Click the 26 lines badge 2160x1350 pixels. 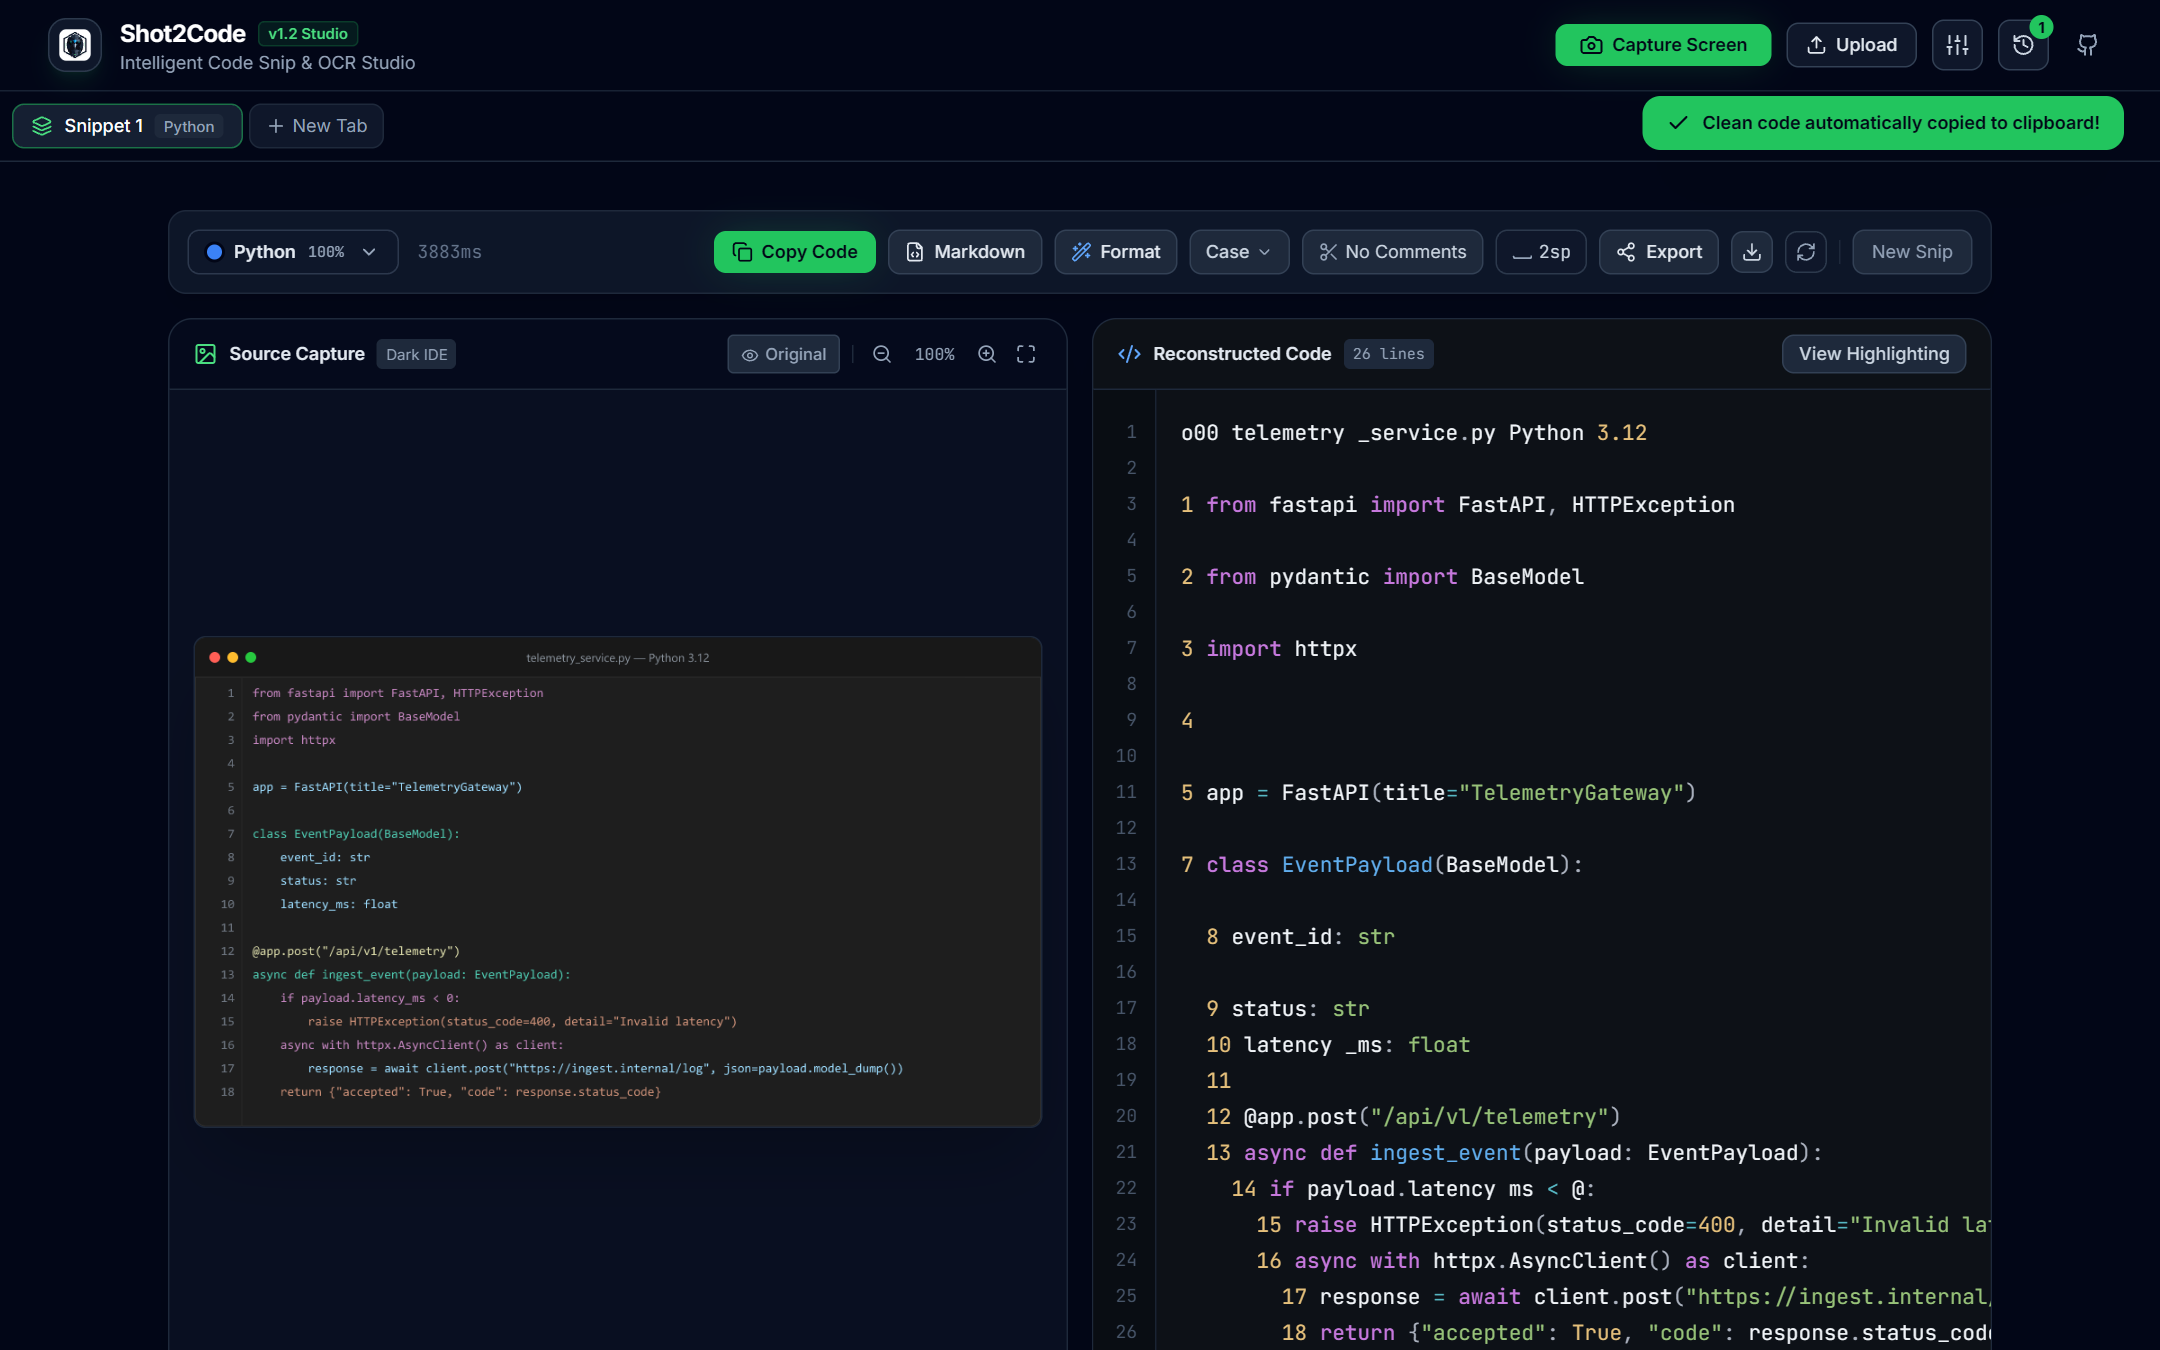click(x=1388, y=354)
